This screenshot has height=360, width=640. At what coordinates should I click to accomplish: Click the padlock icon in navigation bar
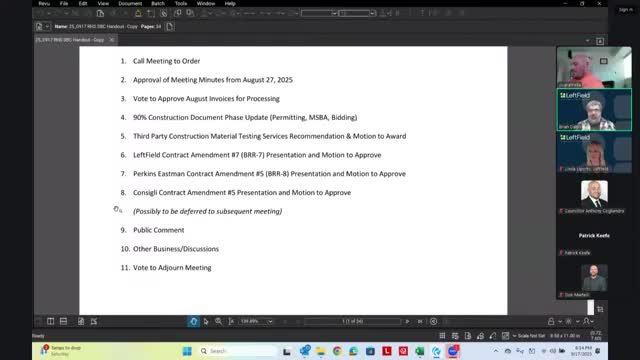click(551, 321)
